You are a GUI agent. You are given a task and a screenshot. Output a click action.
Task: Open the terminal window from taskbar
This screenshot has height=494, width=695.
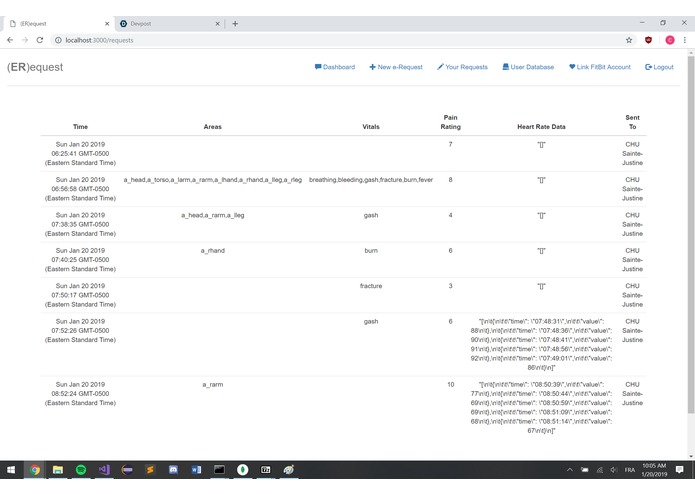[219, 470]
